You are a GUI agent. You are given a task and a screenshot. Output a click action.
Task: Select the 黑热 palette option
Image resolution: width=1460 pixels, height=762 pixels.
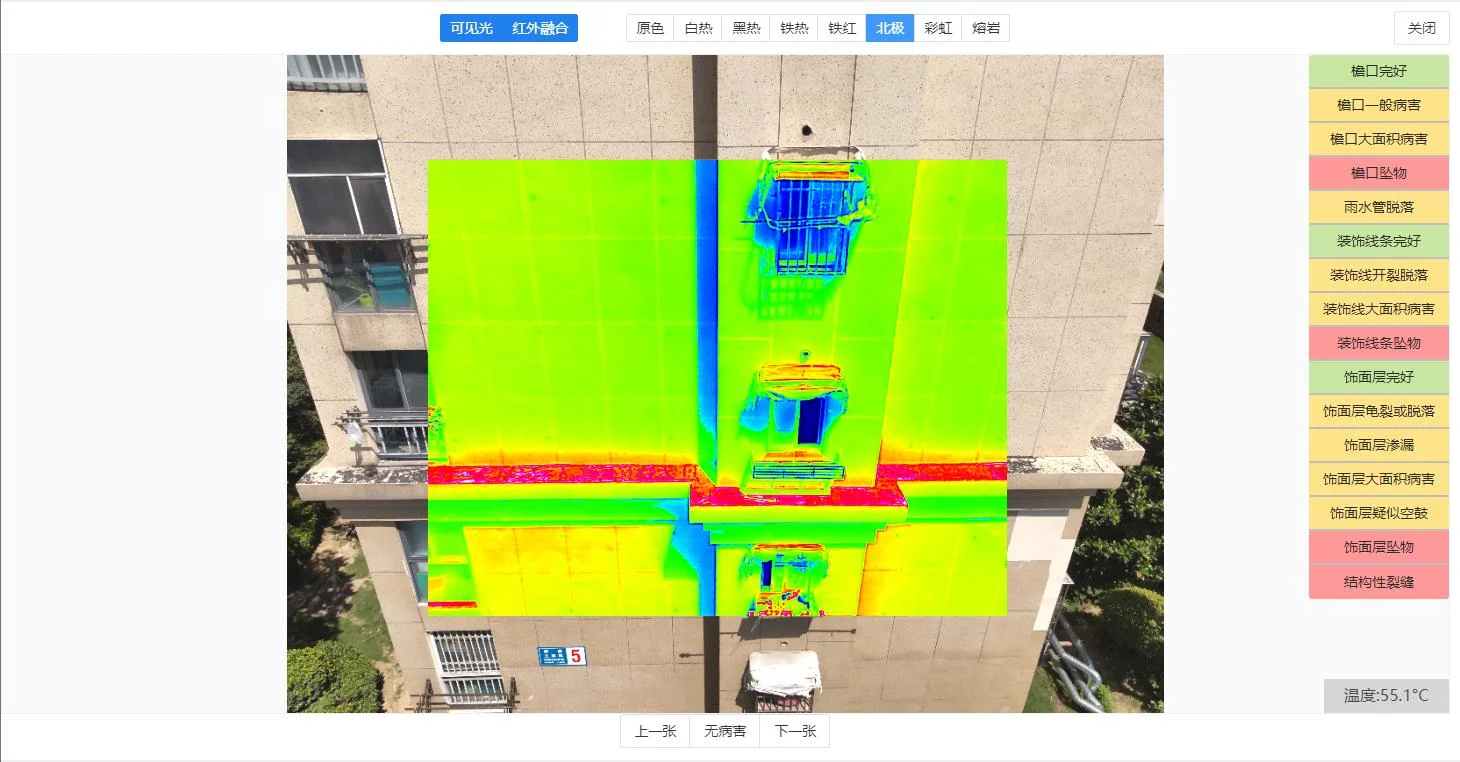point(746,28)
